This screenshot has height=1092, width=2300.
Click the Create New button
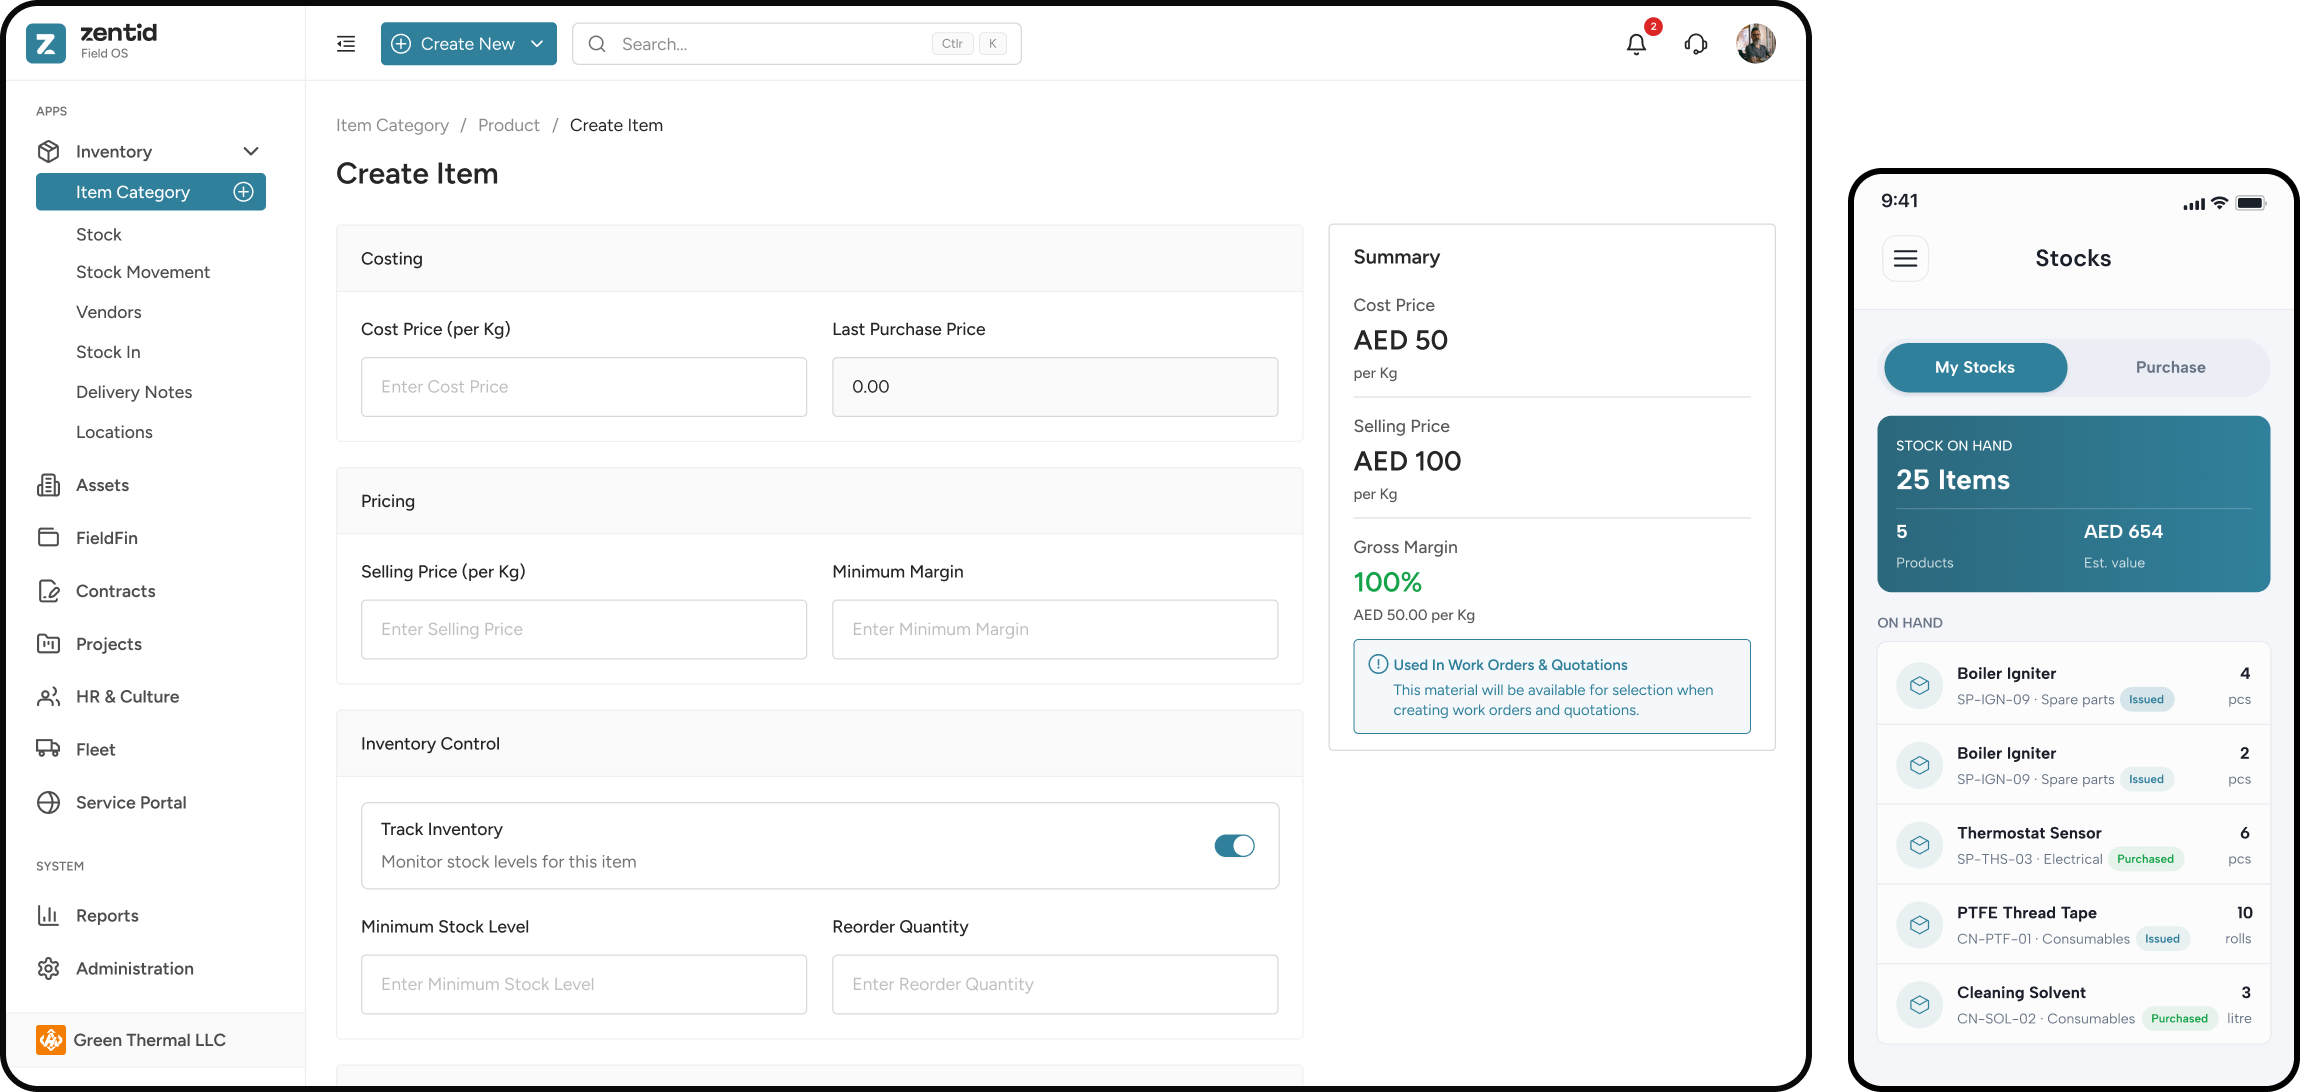pos(469,44)
